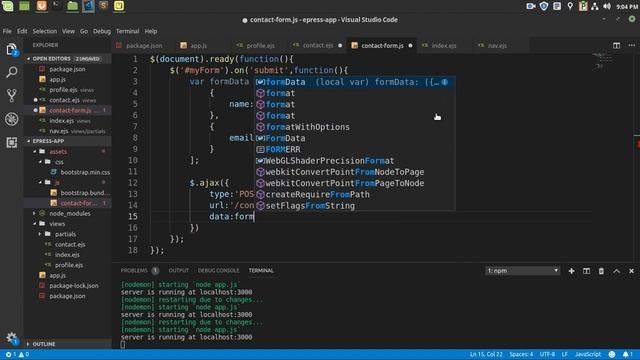Pick WebGLShaderPrecisionFormat suggestion
The image size is (640, 360).
pyautogui.click(x=355, y=161)
